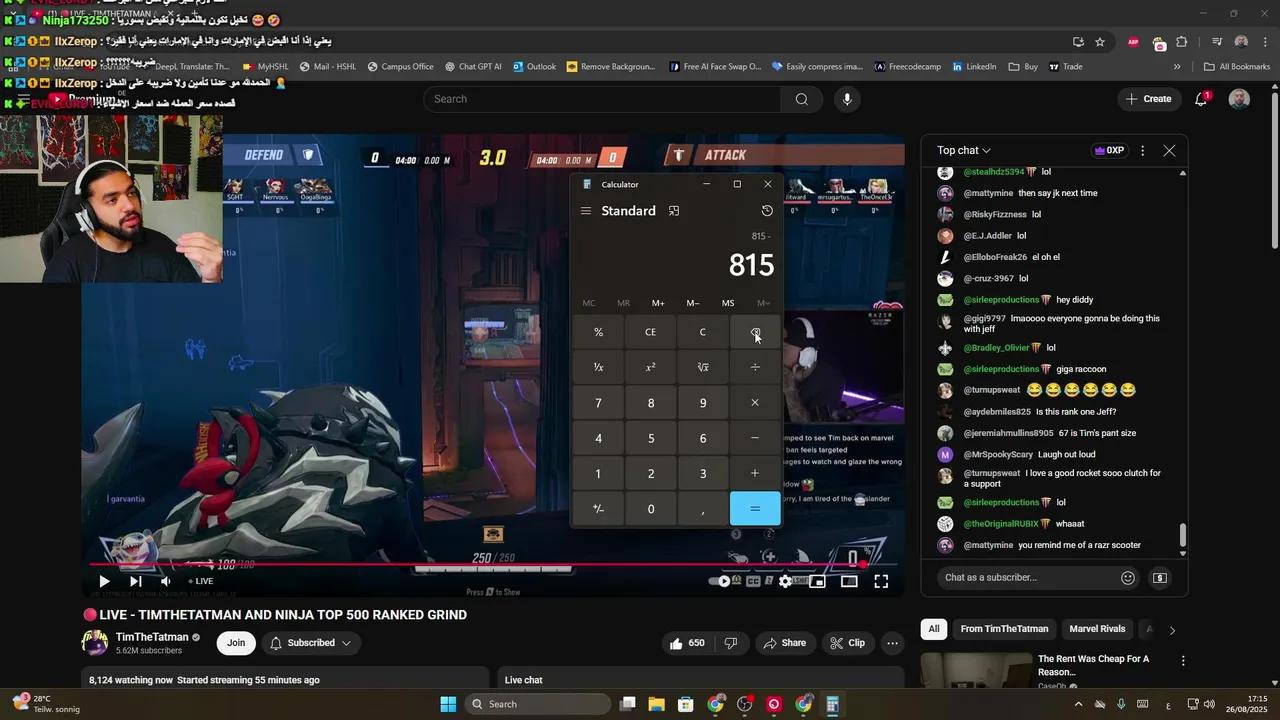Click the divide operator key
Viewport: 1280px width, 720px height.
[x=755, y=367]
